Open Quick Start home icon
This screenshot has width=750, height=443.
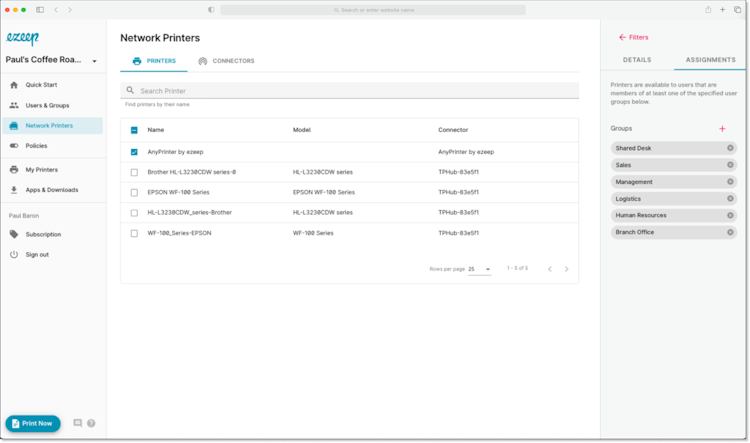click(x=14, y=85)
